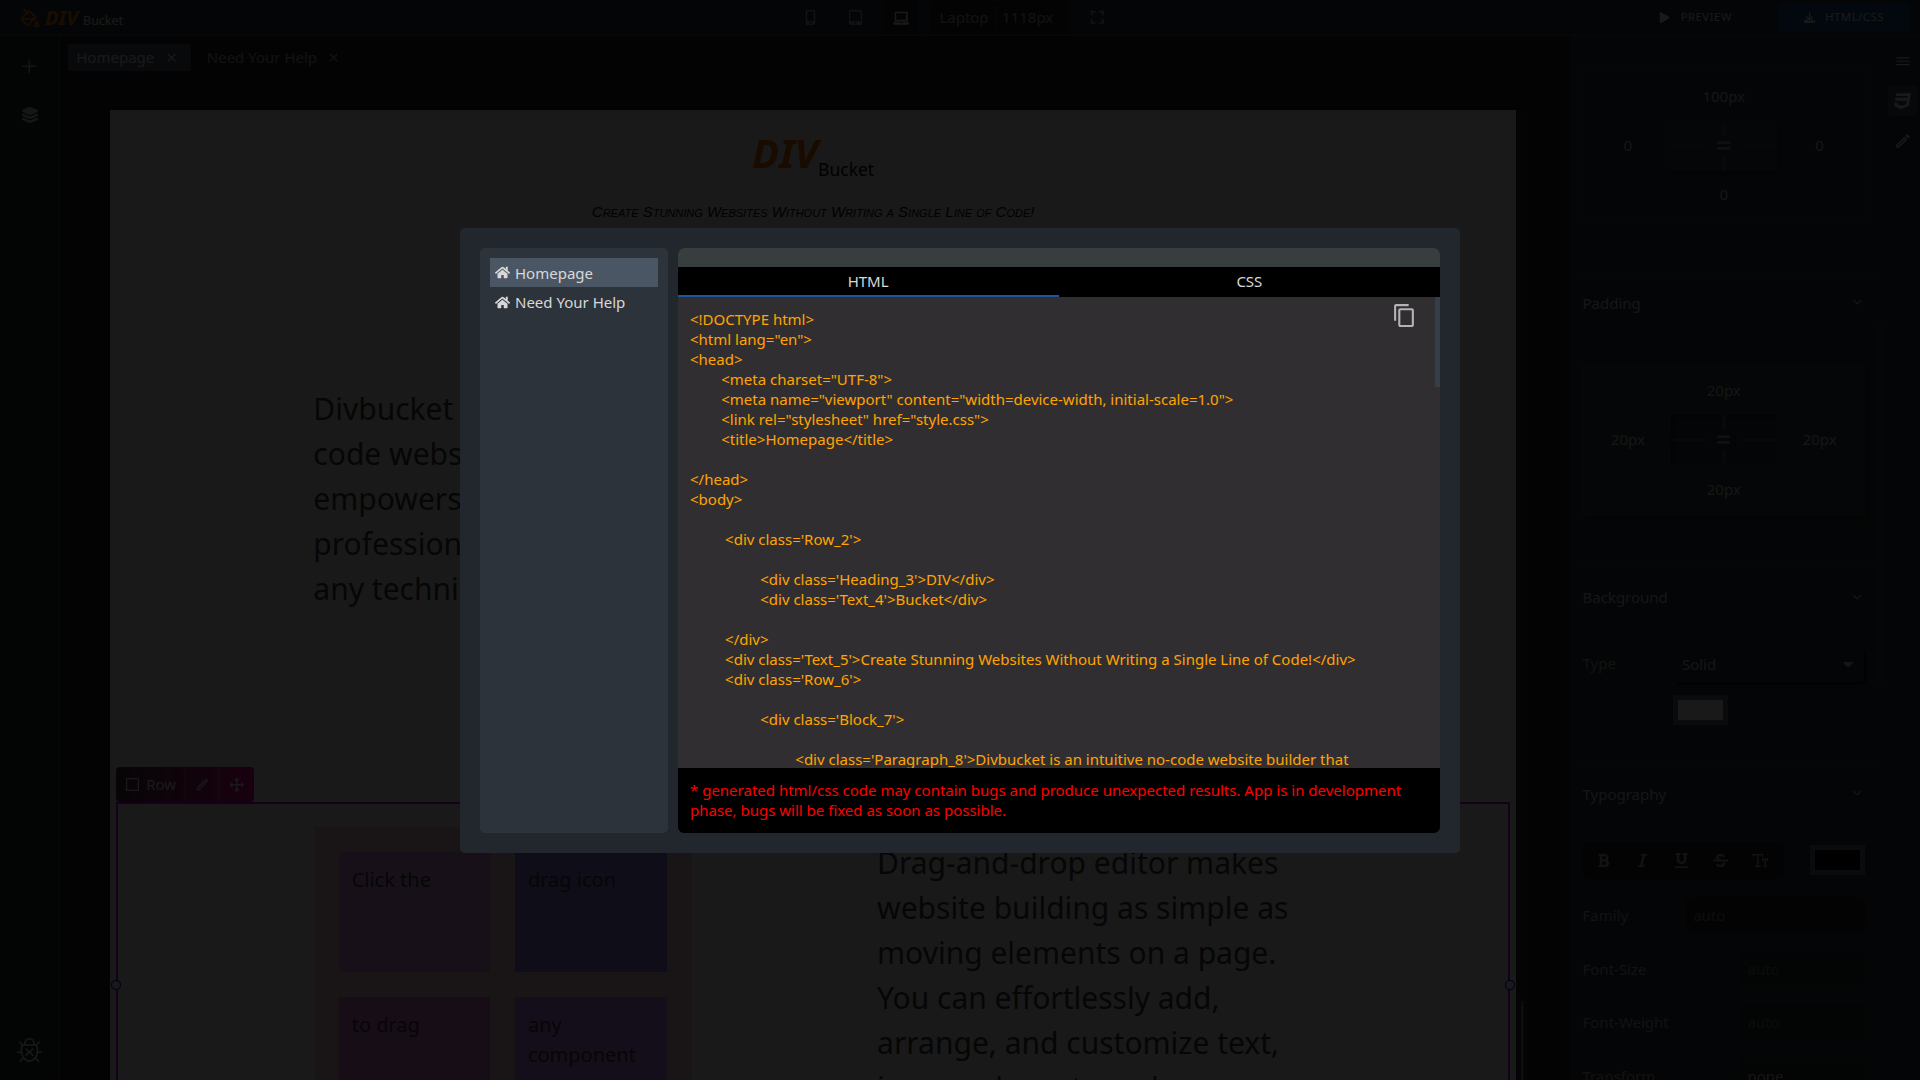The image size is (1920, 1080).
Task: Click the PREVIEW button
Action: (x=1695, y=17)
